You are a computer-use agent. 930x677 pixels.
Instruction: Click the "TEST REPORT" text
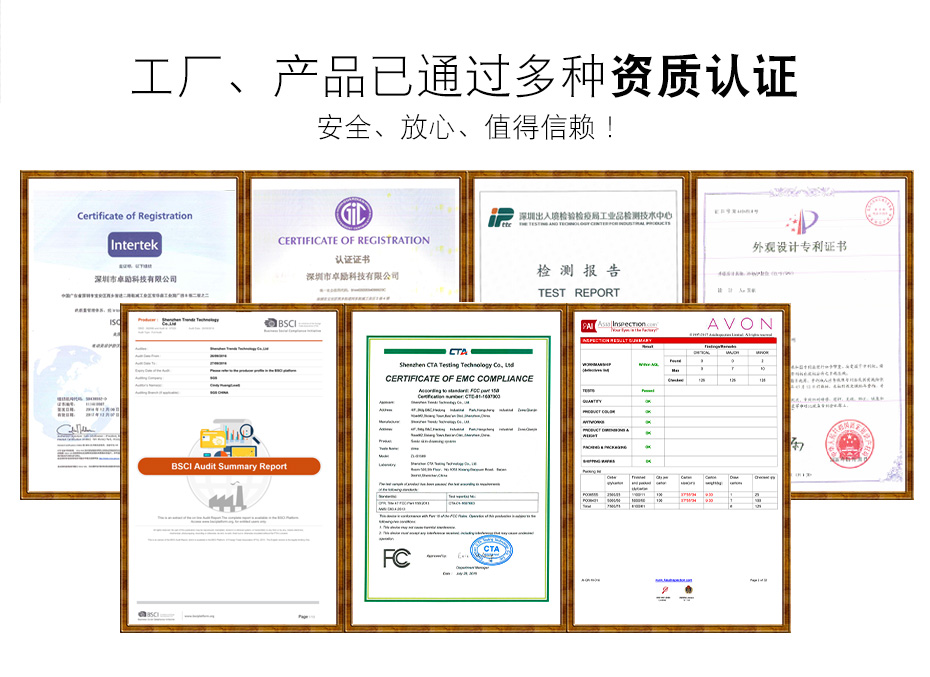pos(578,293)
